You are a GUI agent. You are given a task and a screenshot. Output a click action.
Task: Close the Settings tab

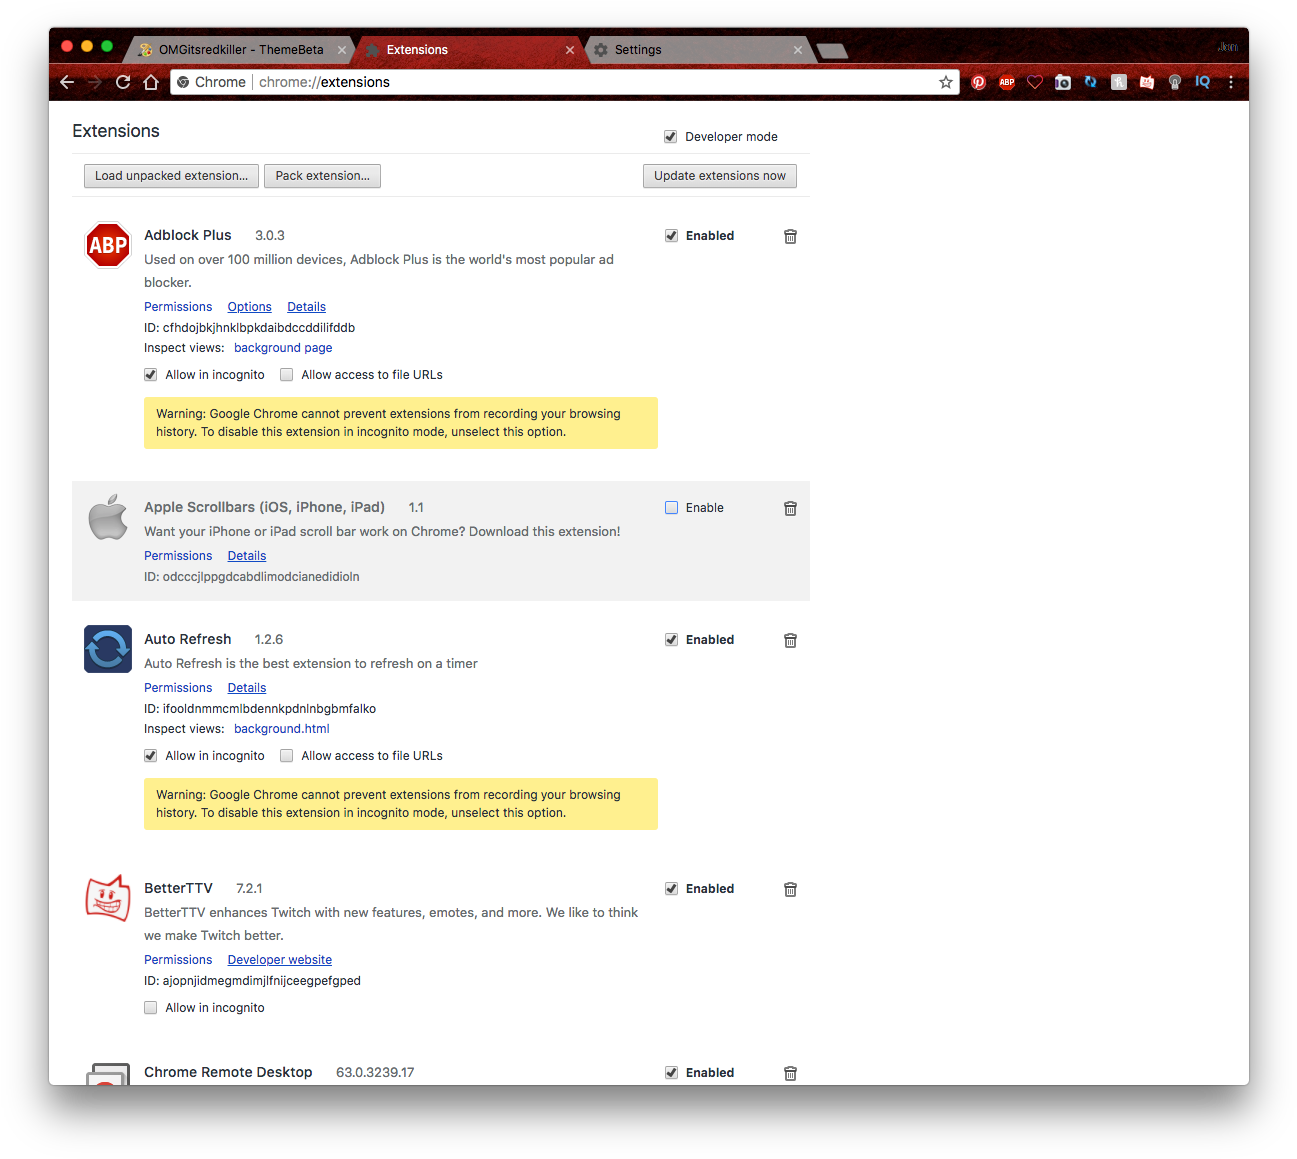798,50
